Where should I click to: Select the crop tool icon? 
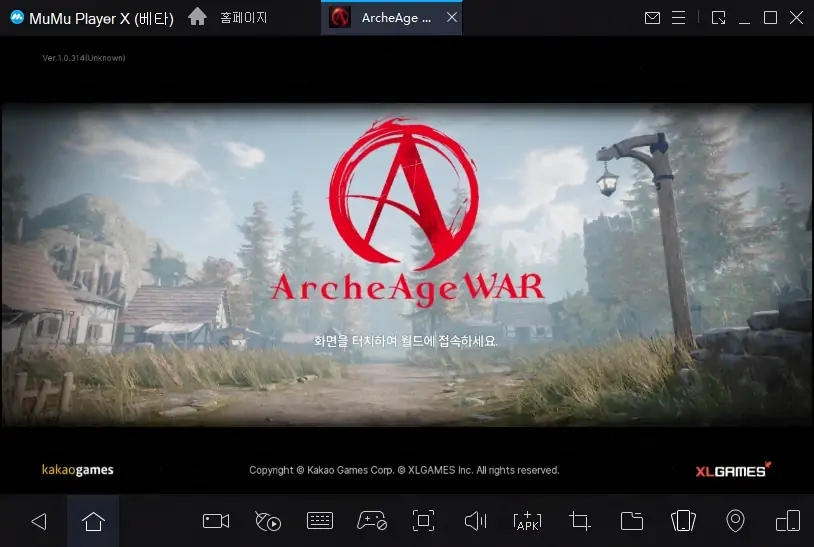tap(579, 521)
